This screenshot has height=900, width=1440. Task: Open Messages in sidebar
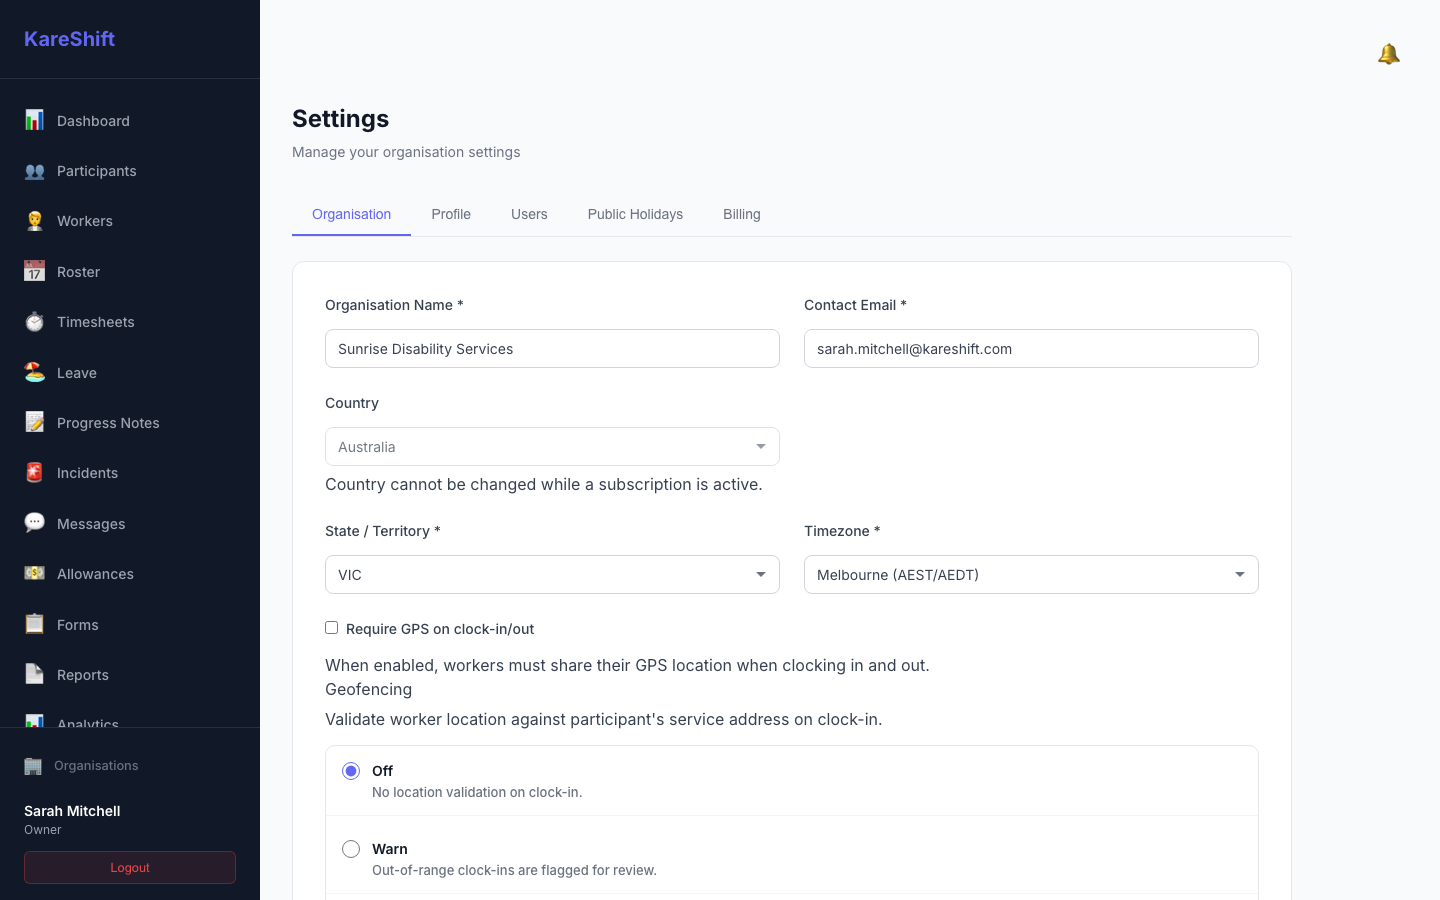pyautogui.click(x=130, y=523)
